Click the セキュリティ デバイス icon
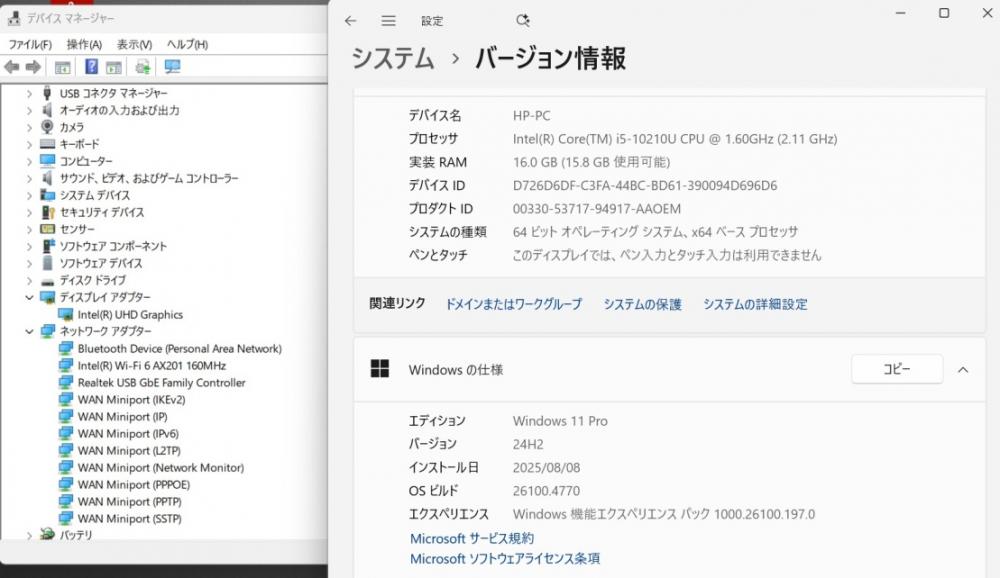 coord(48,212)
